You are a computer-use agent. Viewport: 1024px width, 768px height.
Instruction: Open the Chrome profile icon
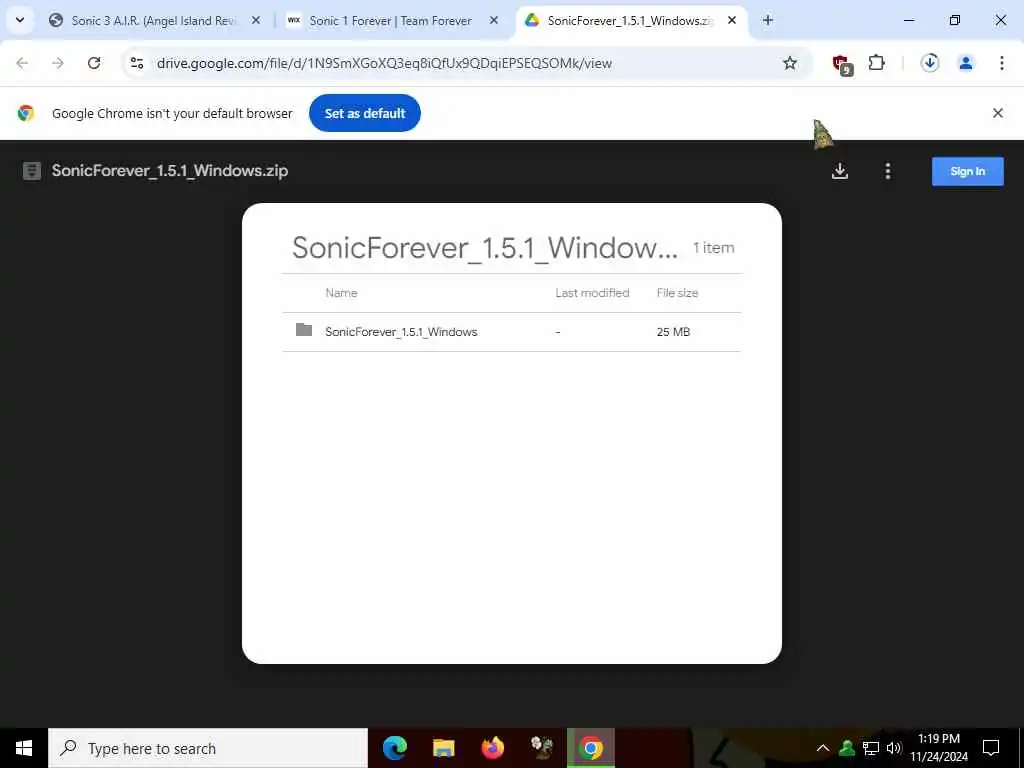(x=966, y=63)
